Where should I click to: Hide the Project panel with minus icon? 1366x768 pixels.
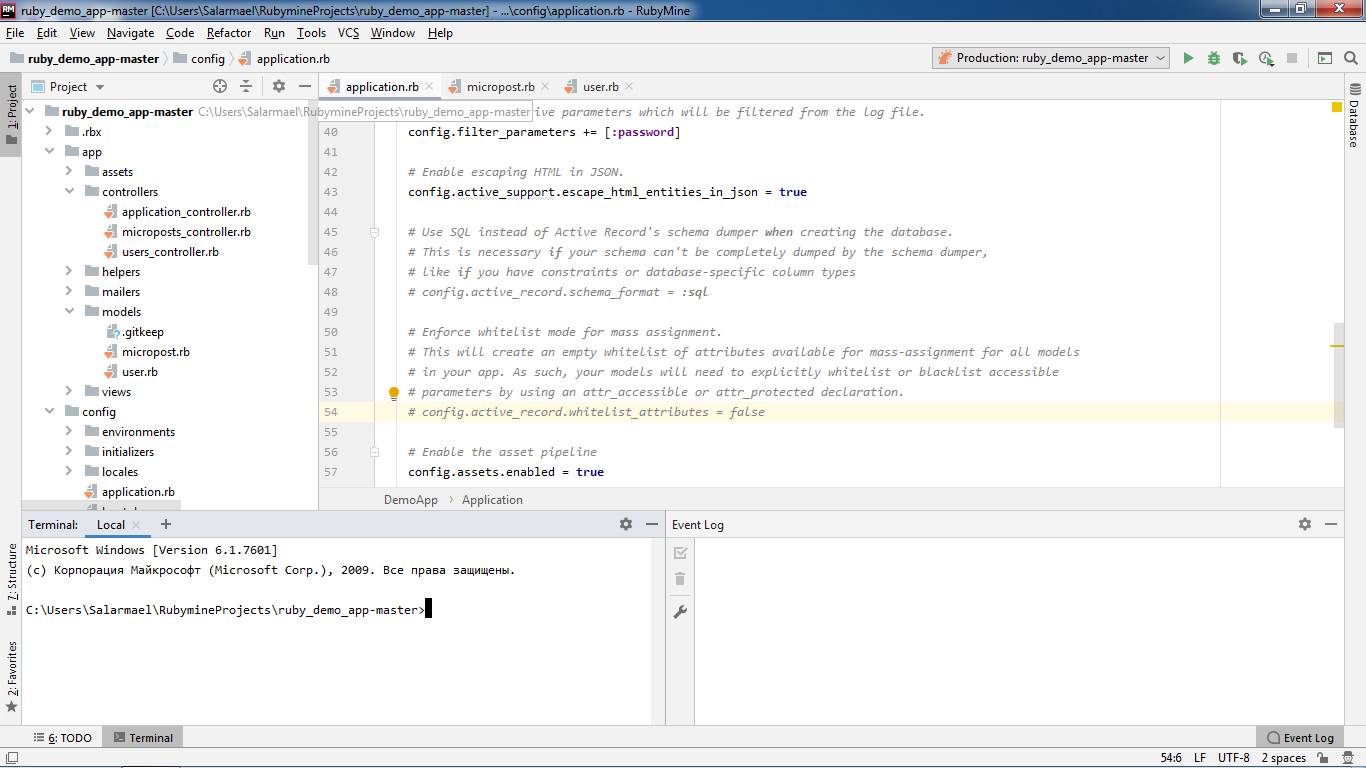305,86
